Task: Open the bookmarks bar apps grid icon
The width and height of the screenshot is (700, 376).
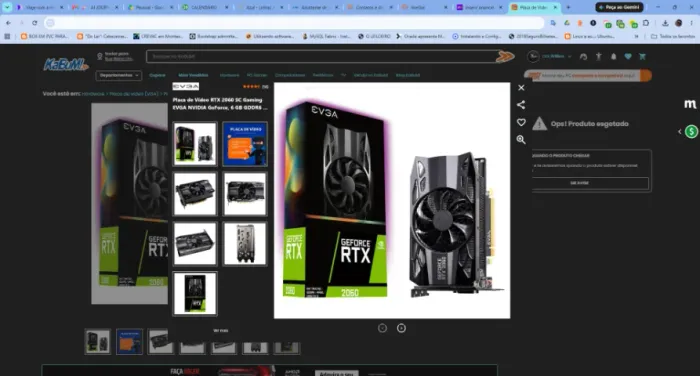Action: tap(7, 37)
